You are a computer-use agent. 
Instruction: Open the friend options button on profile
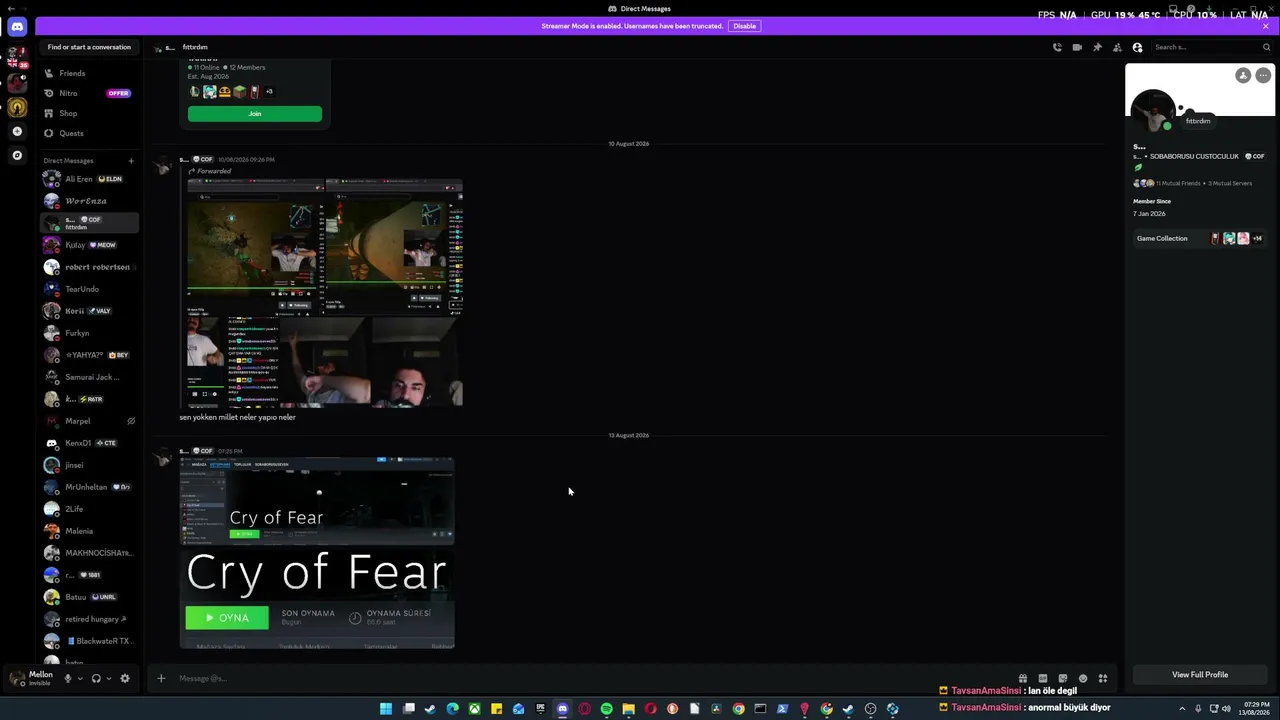(1243, 75)
